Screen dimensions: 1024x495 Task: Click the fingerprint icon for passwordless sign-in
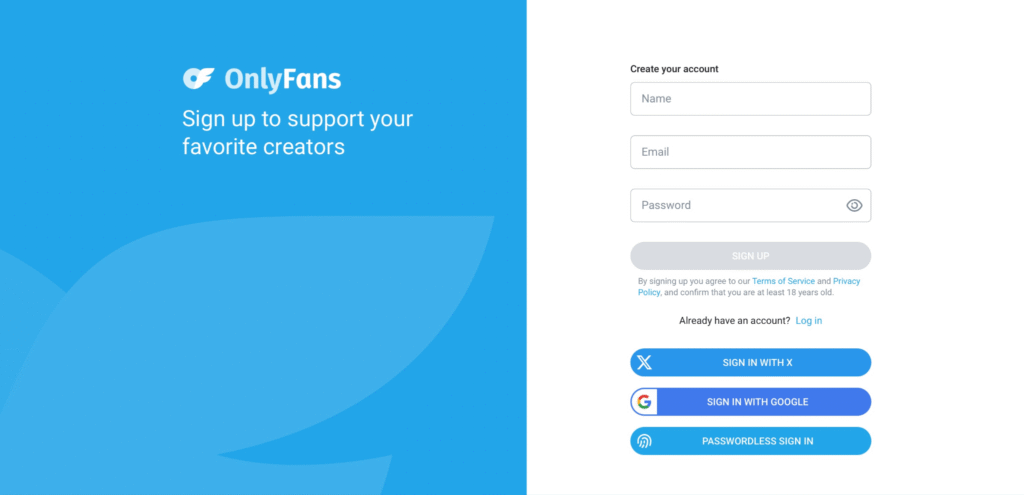click(645, 441)
